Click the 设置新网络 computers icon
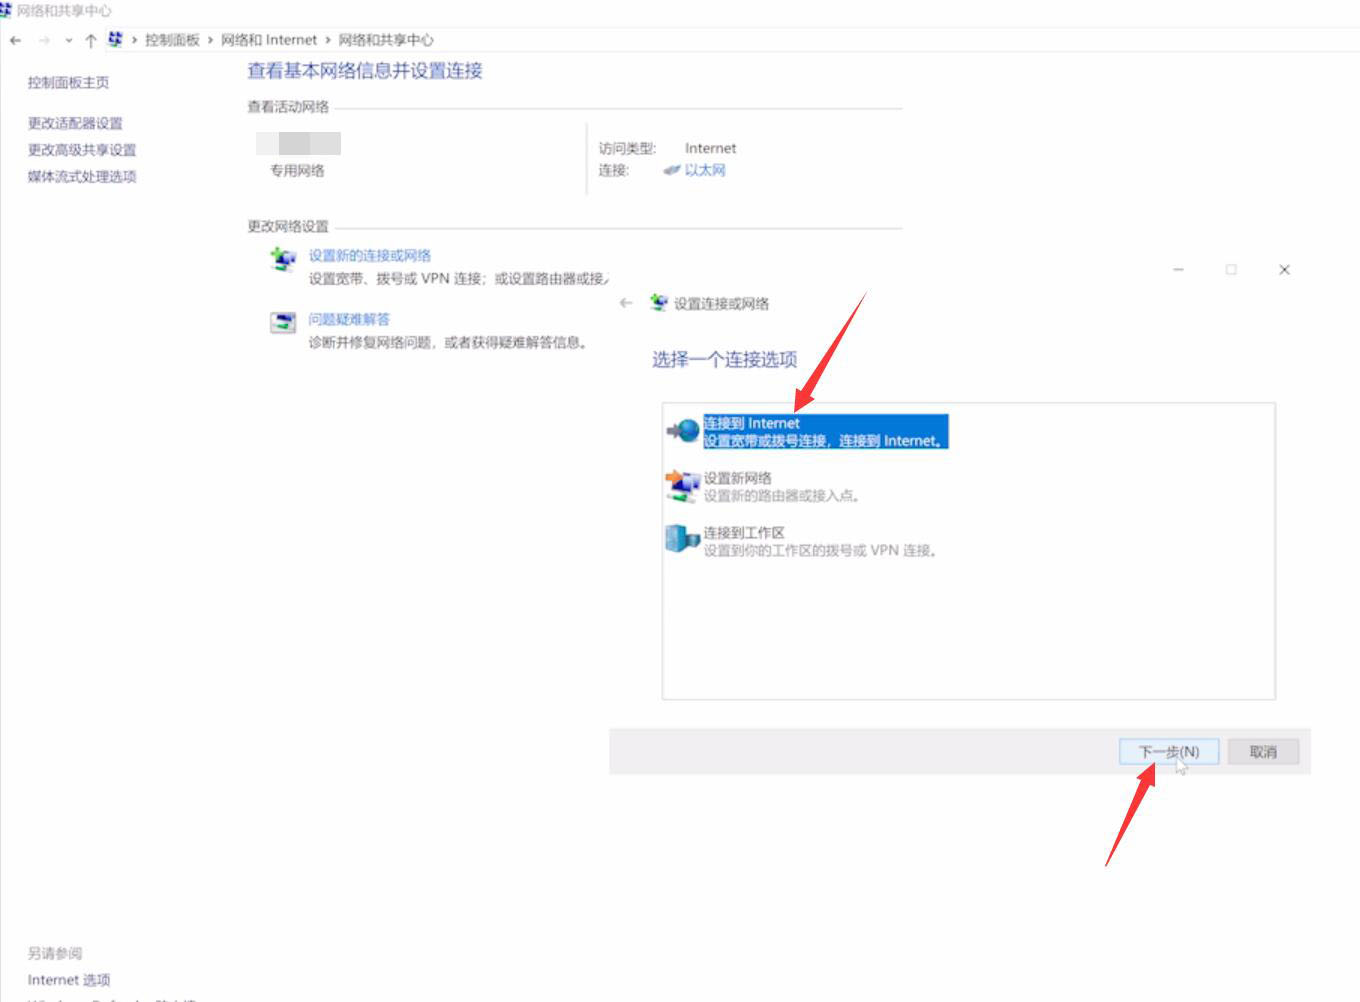This screenshot has height=1002, width=1360. (x=683, y=486)
